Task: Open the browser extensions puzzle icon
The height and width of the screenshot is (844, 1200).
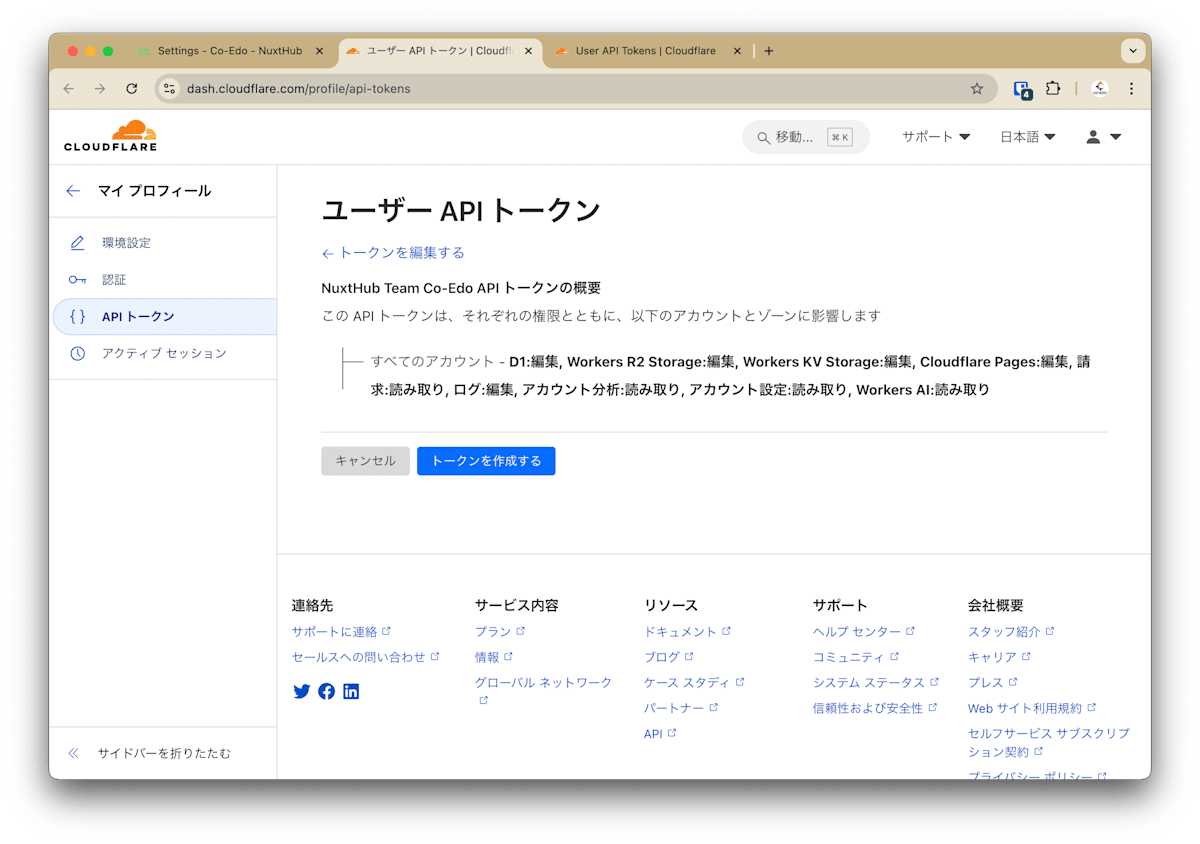Action: (x=1053, y=89)
